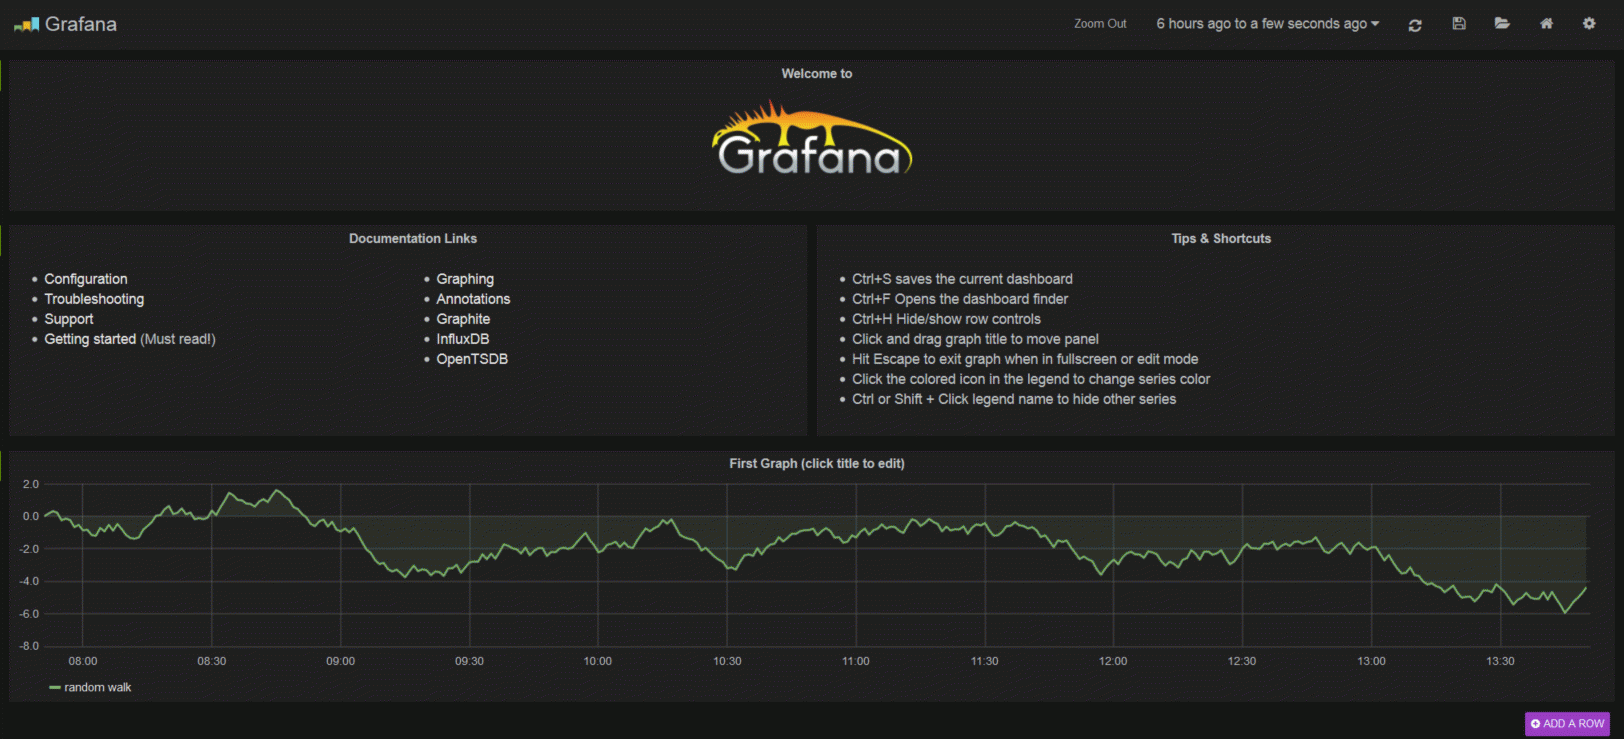Screen dimensions: 1624x739
Task: Click 'Click the colored icon in the legend' tip
Action: [1031, 379]
